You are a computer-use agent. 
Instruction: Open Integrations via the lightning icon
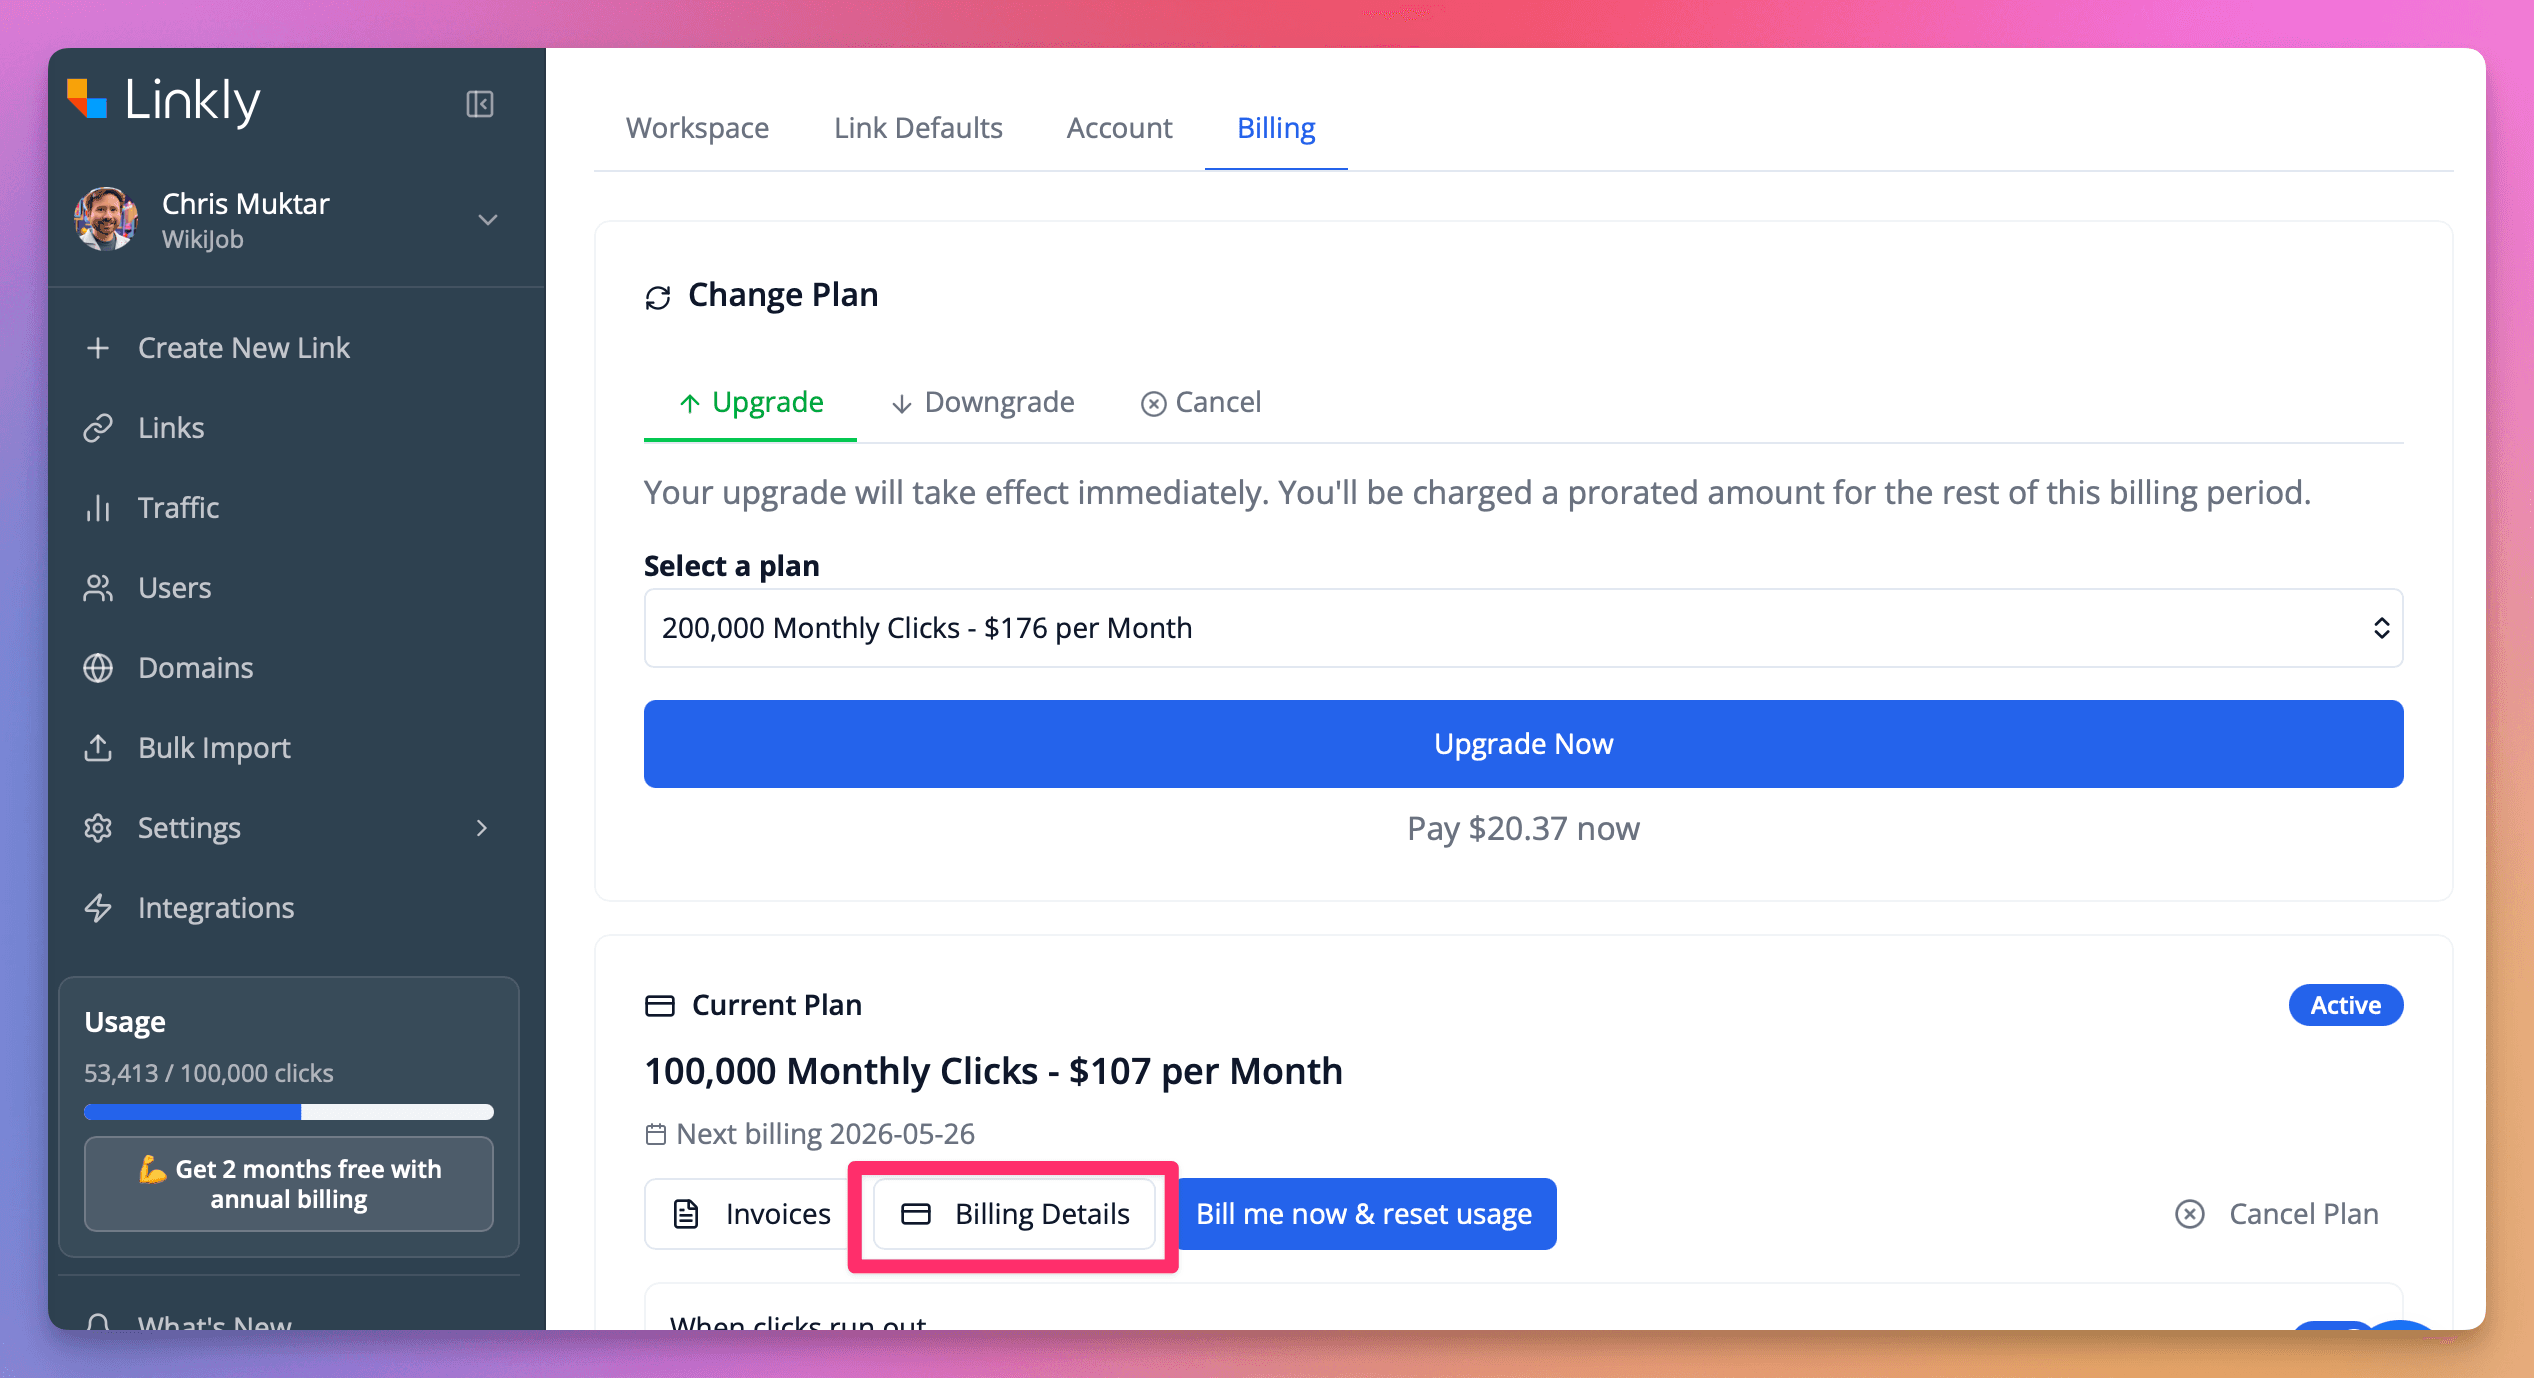click(x=98, y=908)
